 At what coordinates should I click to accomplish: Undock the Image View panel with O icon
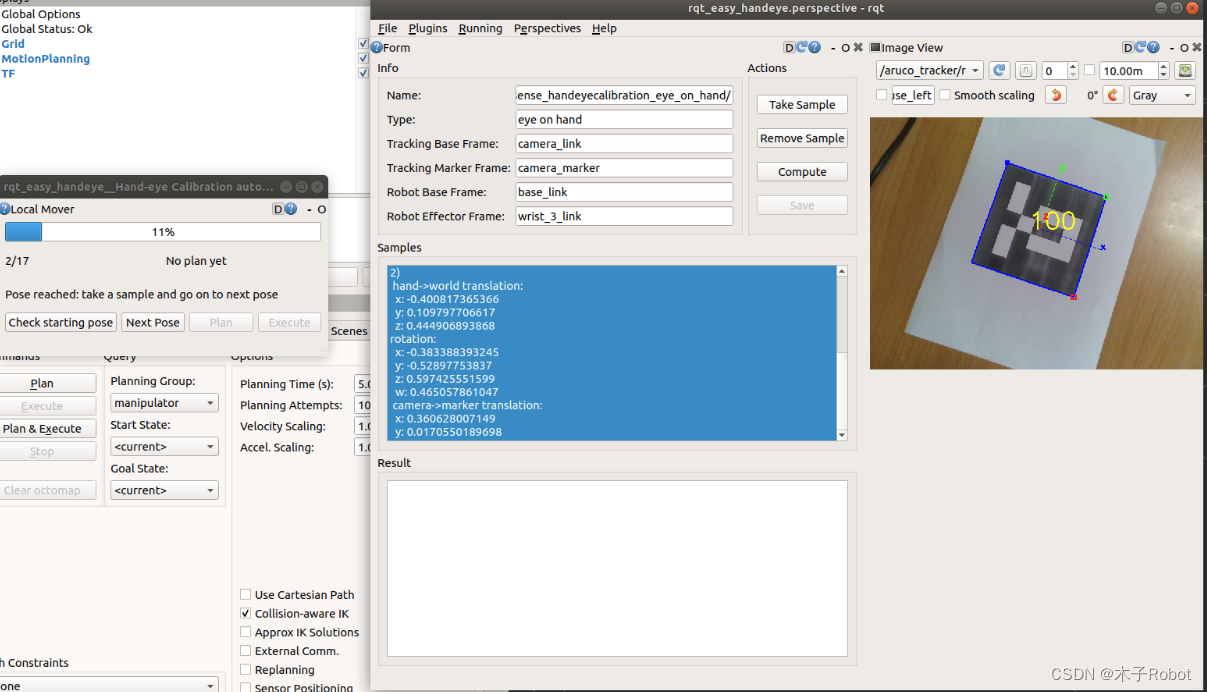1184,48
